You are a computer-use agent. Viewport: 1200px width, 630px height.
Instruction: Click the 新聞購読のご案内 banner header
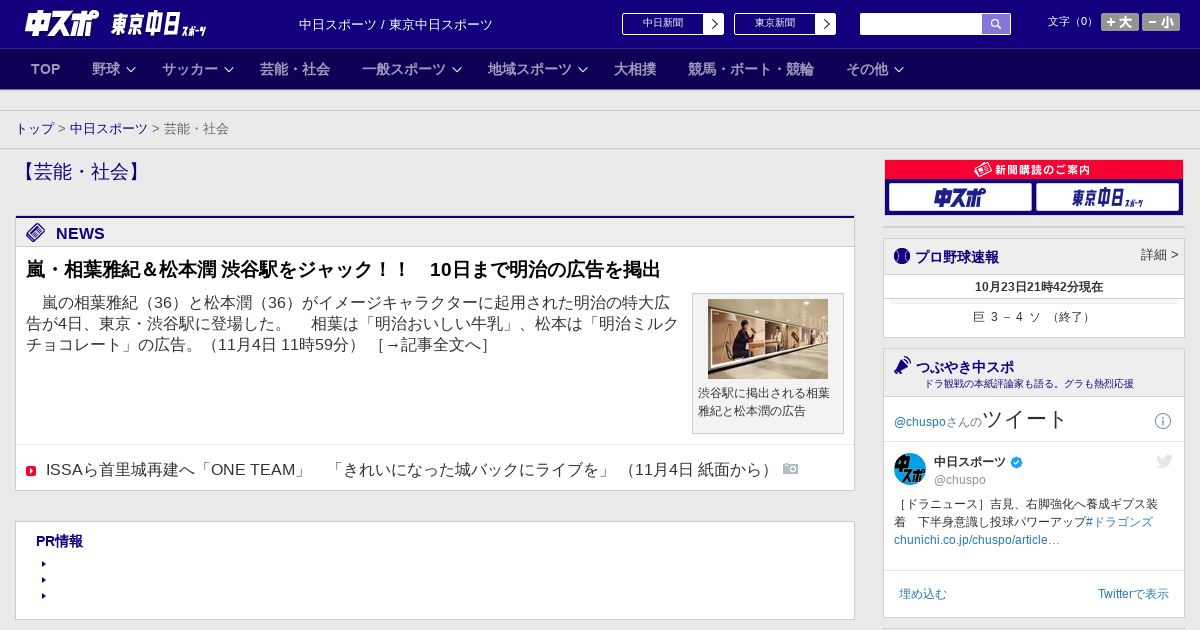[1034, 170]
